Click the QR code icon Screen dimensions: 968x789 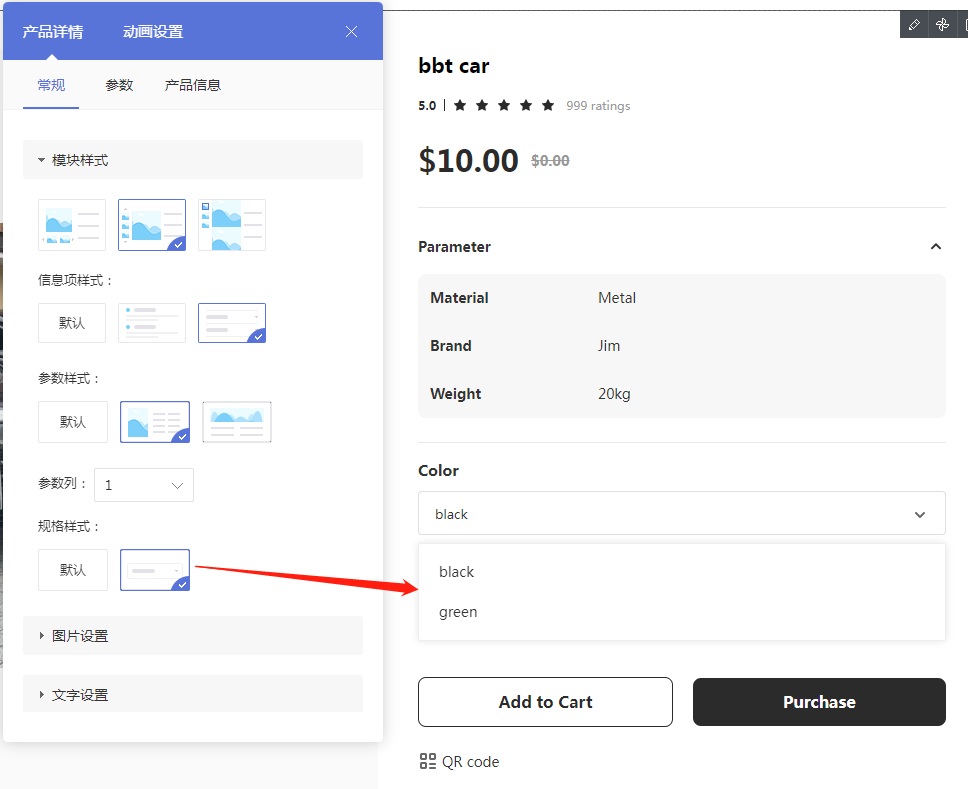[428, 762]
